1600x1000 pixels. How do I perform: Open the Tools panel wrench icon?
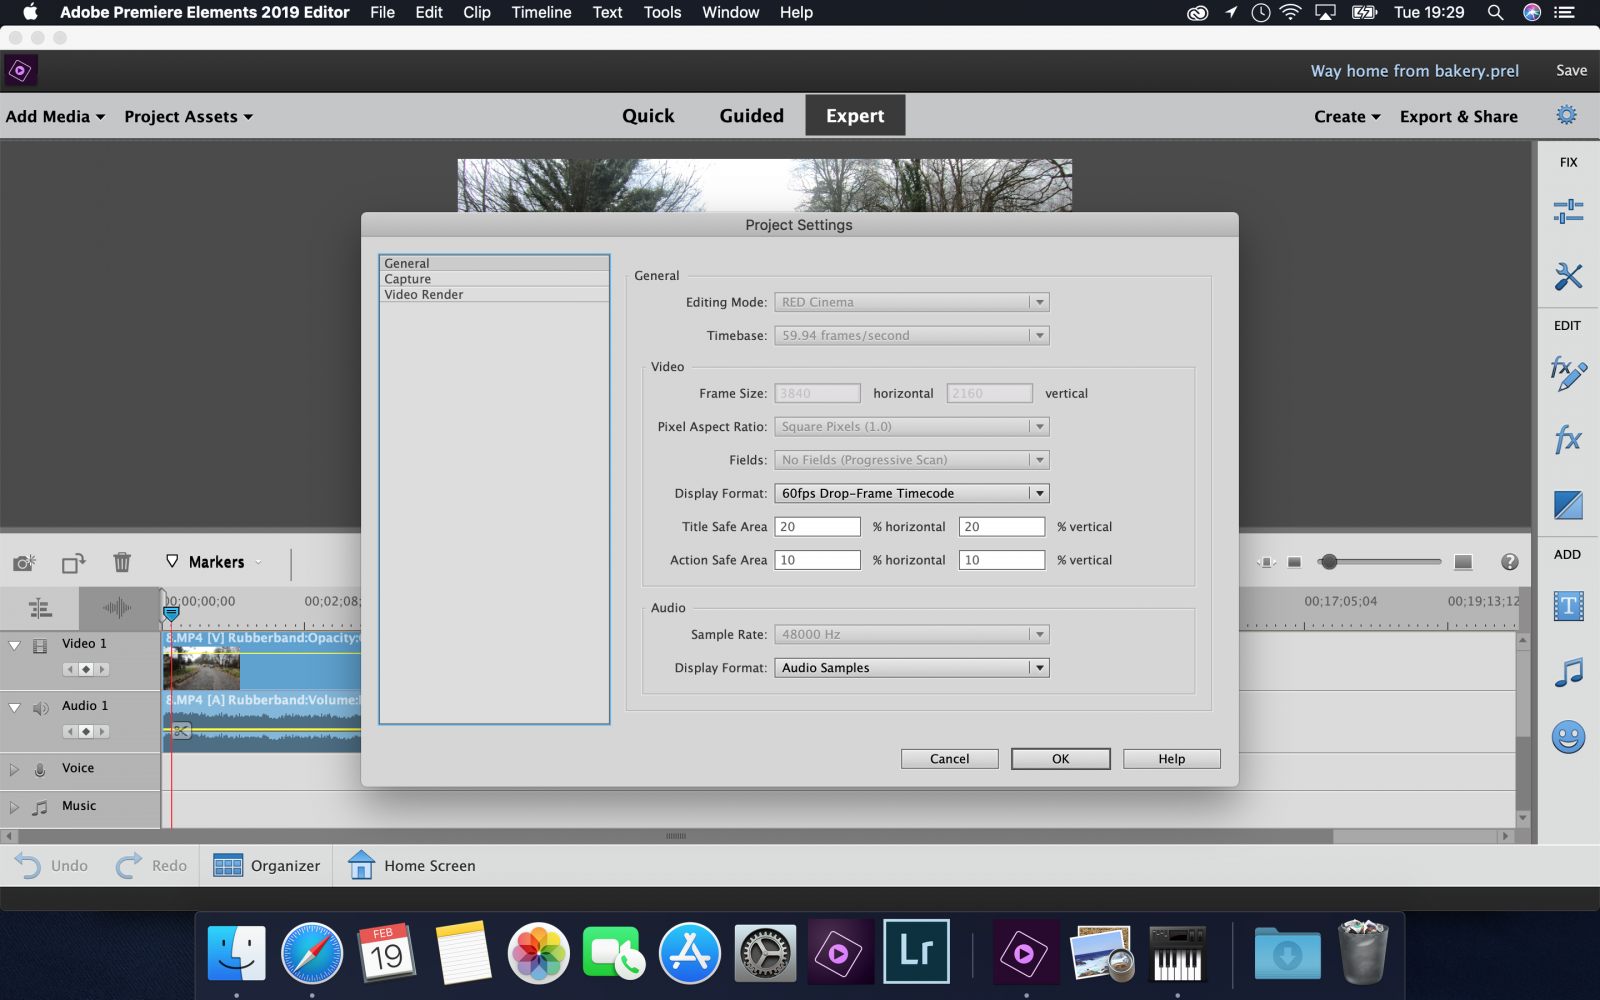point(1568,276)
